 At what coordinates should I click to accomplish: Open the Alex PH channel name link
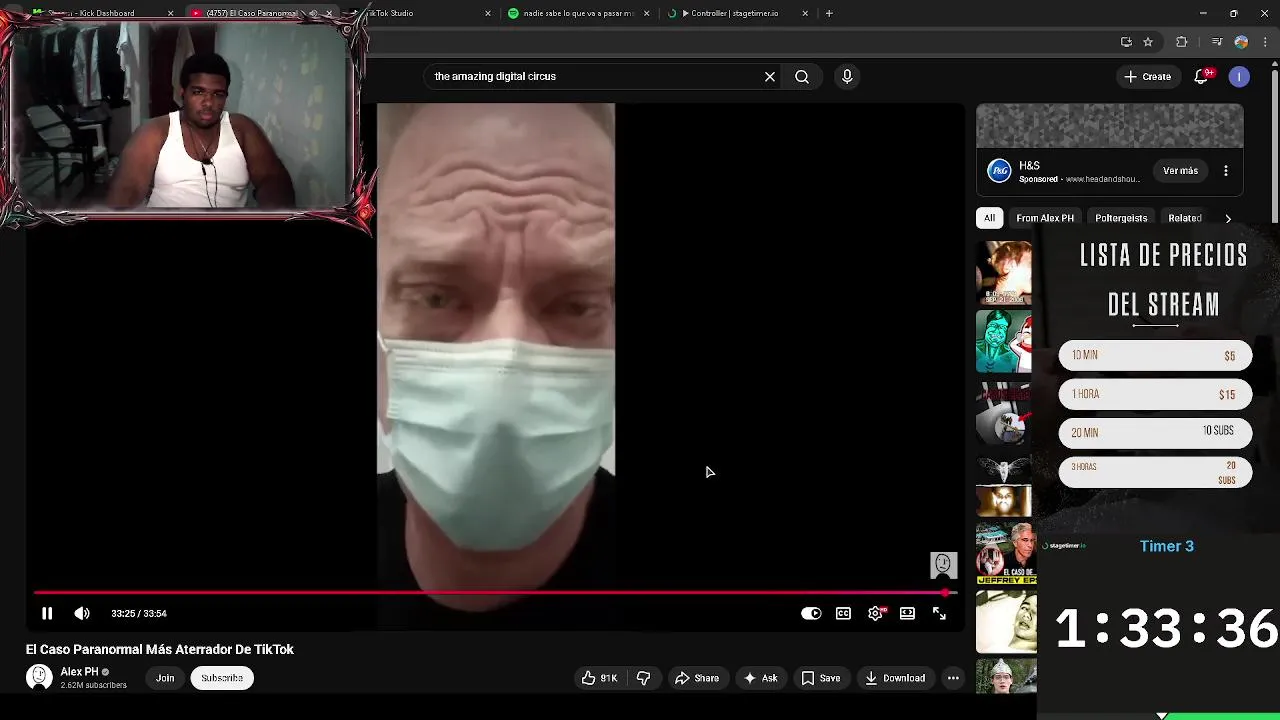coord(79,672)
